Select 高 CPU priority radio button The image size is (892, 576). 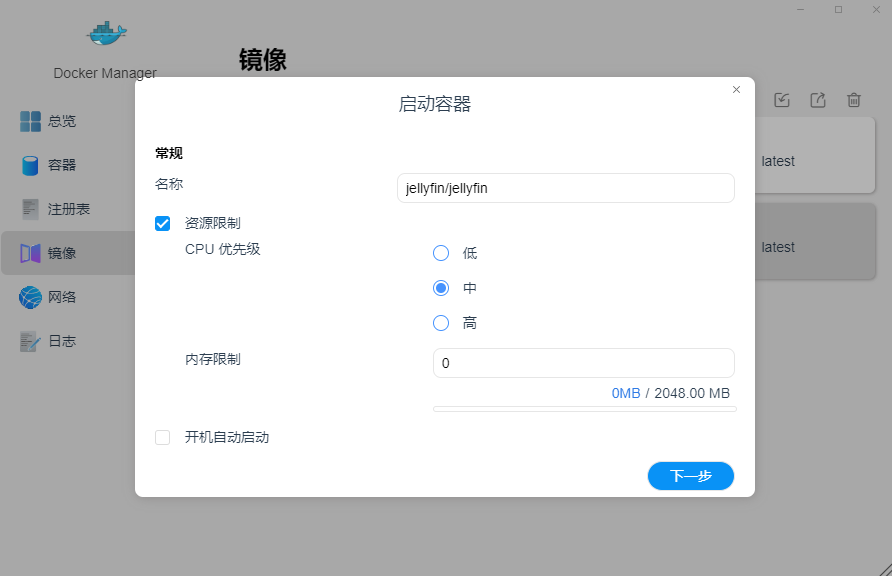tap(441, 323)
